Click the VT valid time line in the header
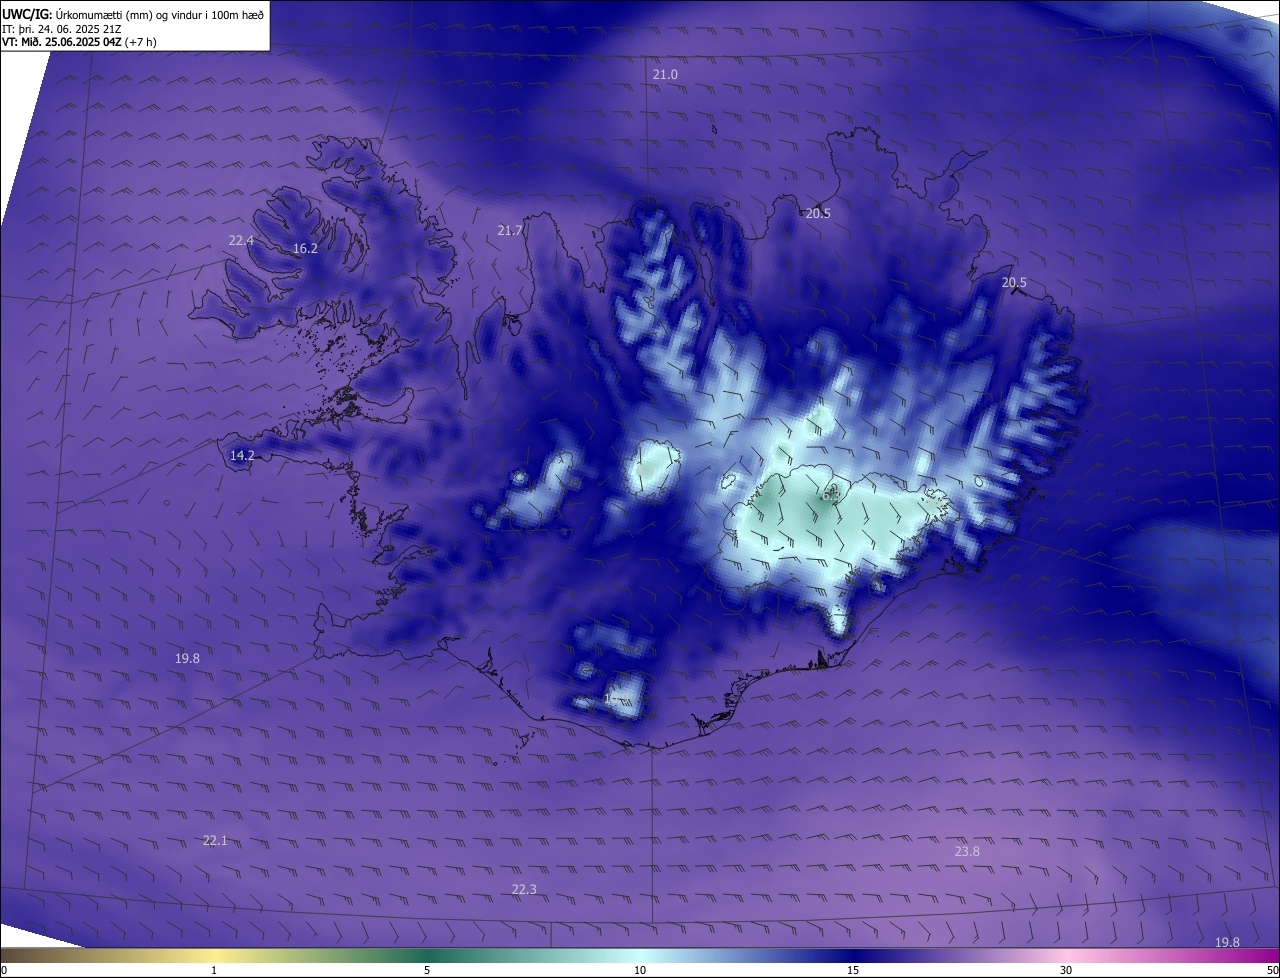The height and width of the screenshot is (978, 1280). pos(79,42)
